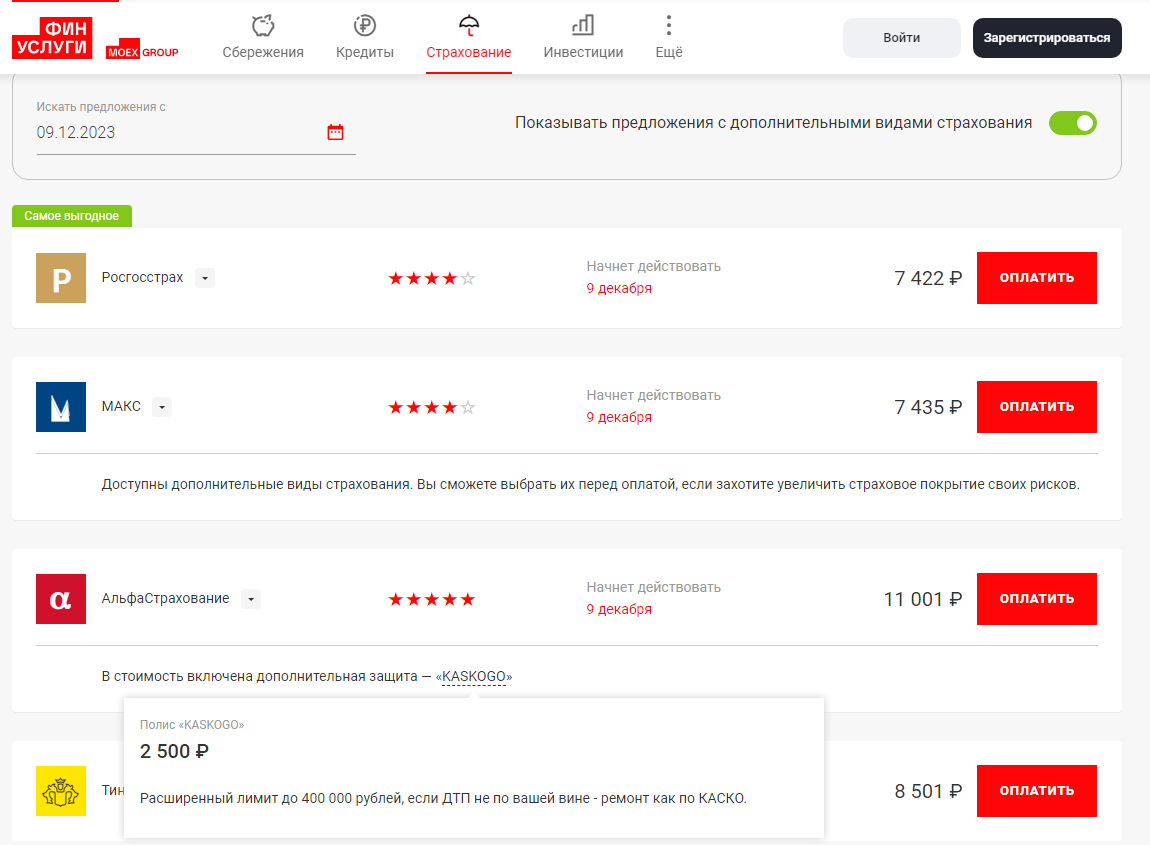Click Росгосстрах start date 9 декабря
The width and height of the screenshot is (1150, 845).
[619, 288]
